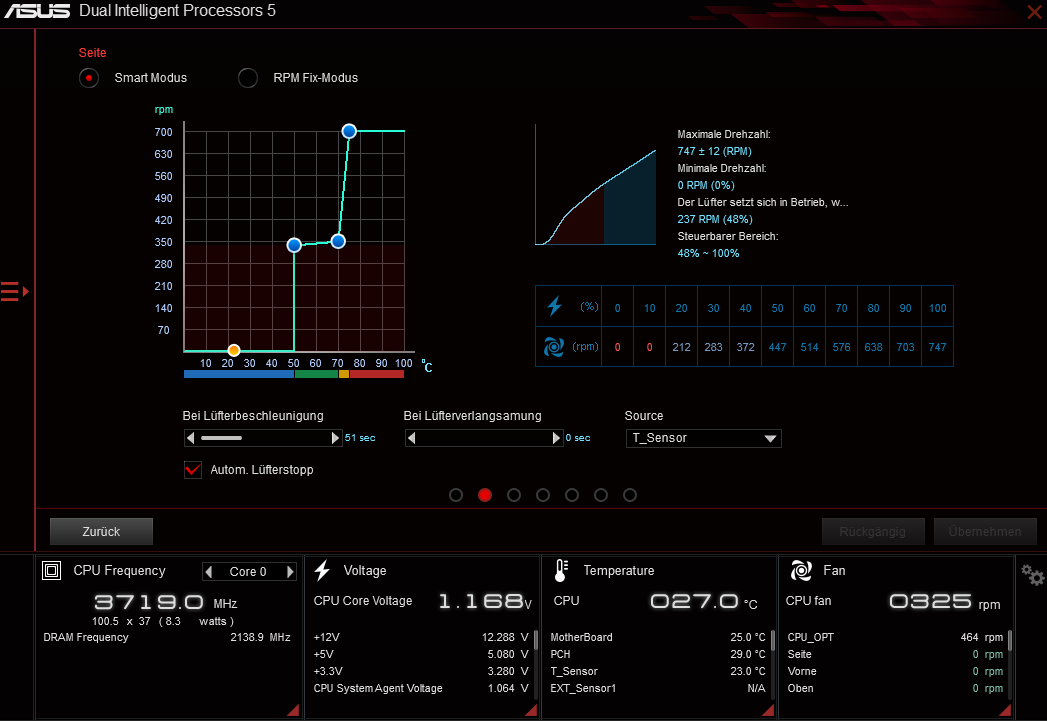
Task: Click the 237 RPM (48%) start value
Action: click(x=714, y=220)
